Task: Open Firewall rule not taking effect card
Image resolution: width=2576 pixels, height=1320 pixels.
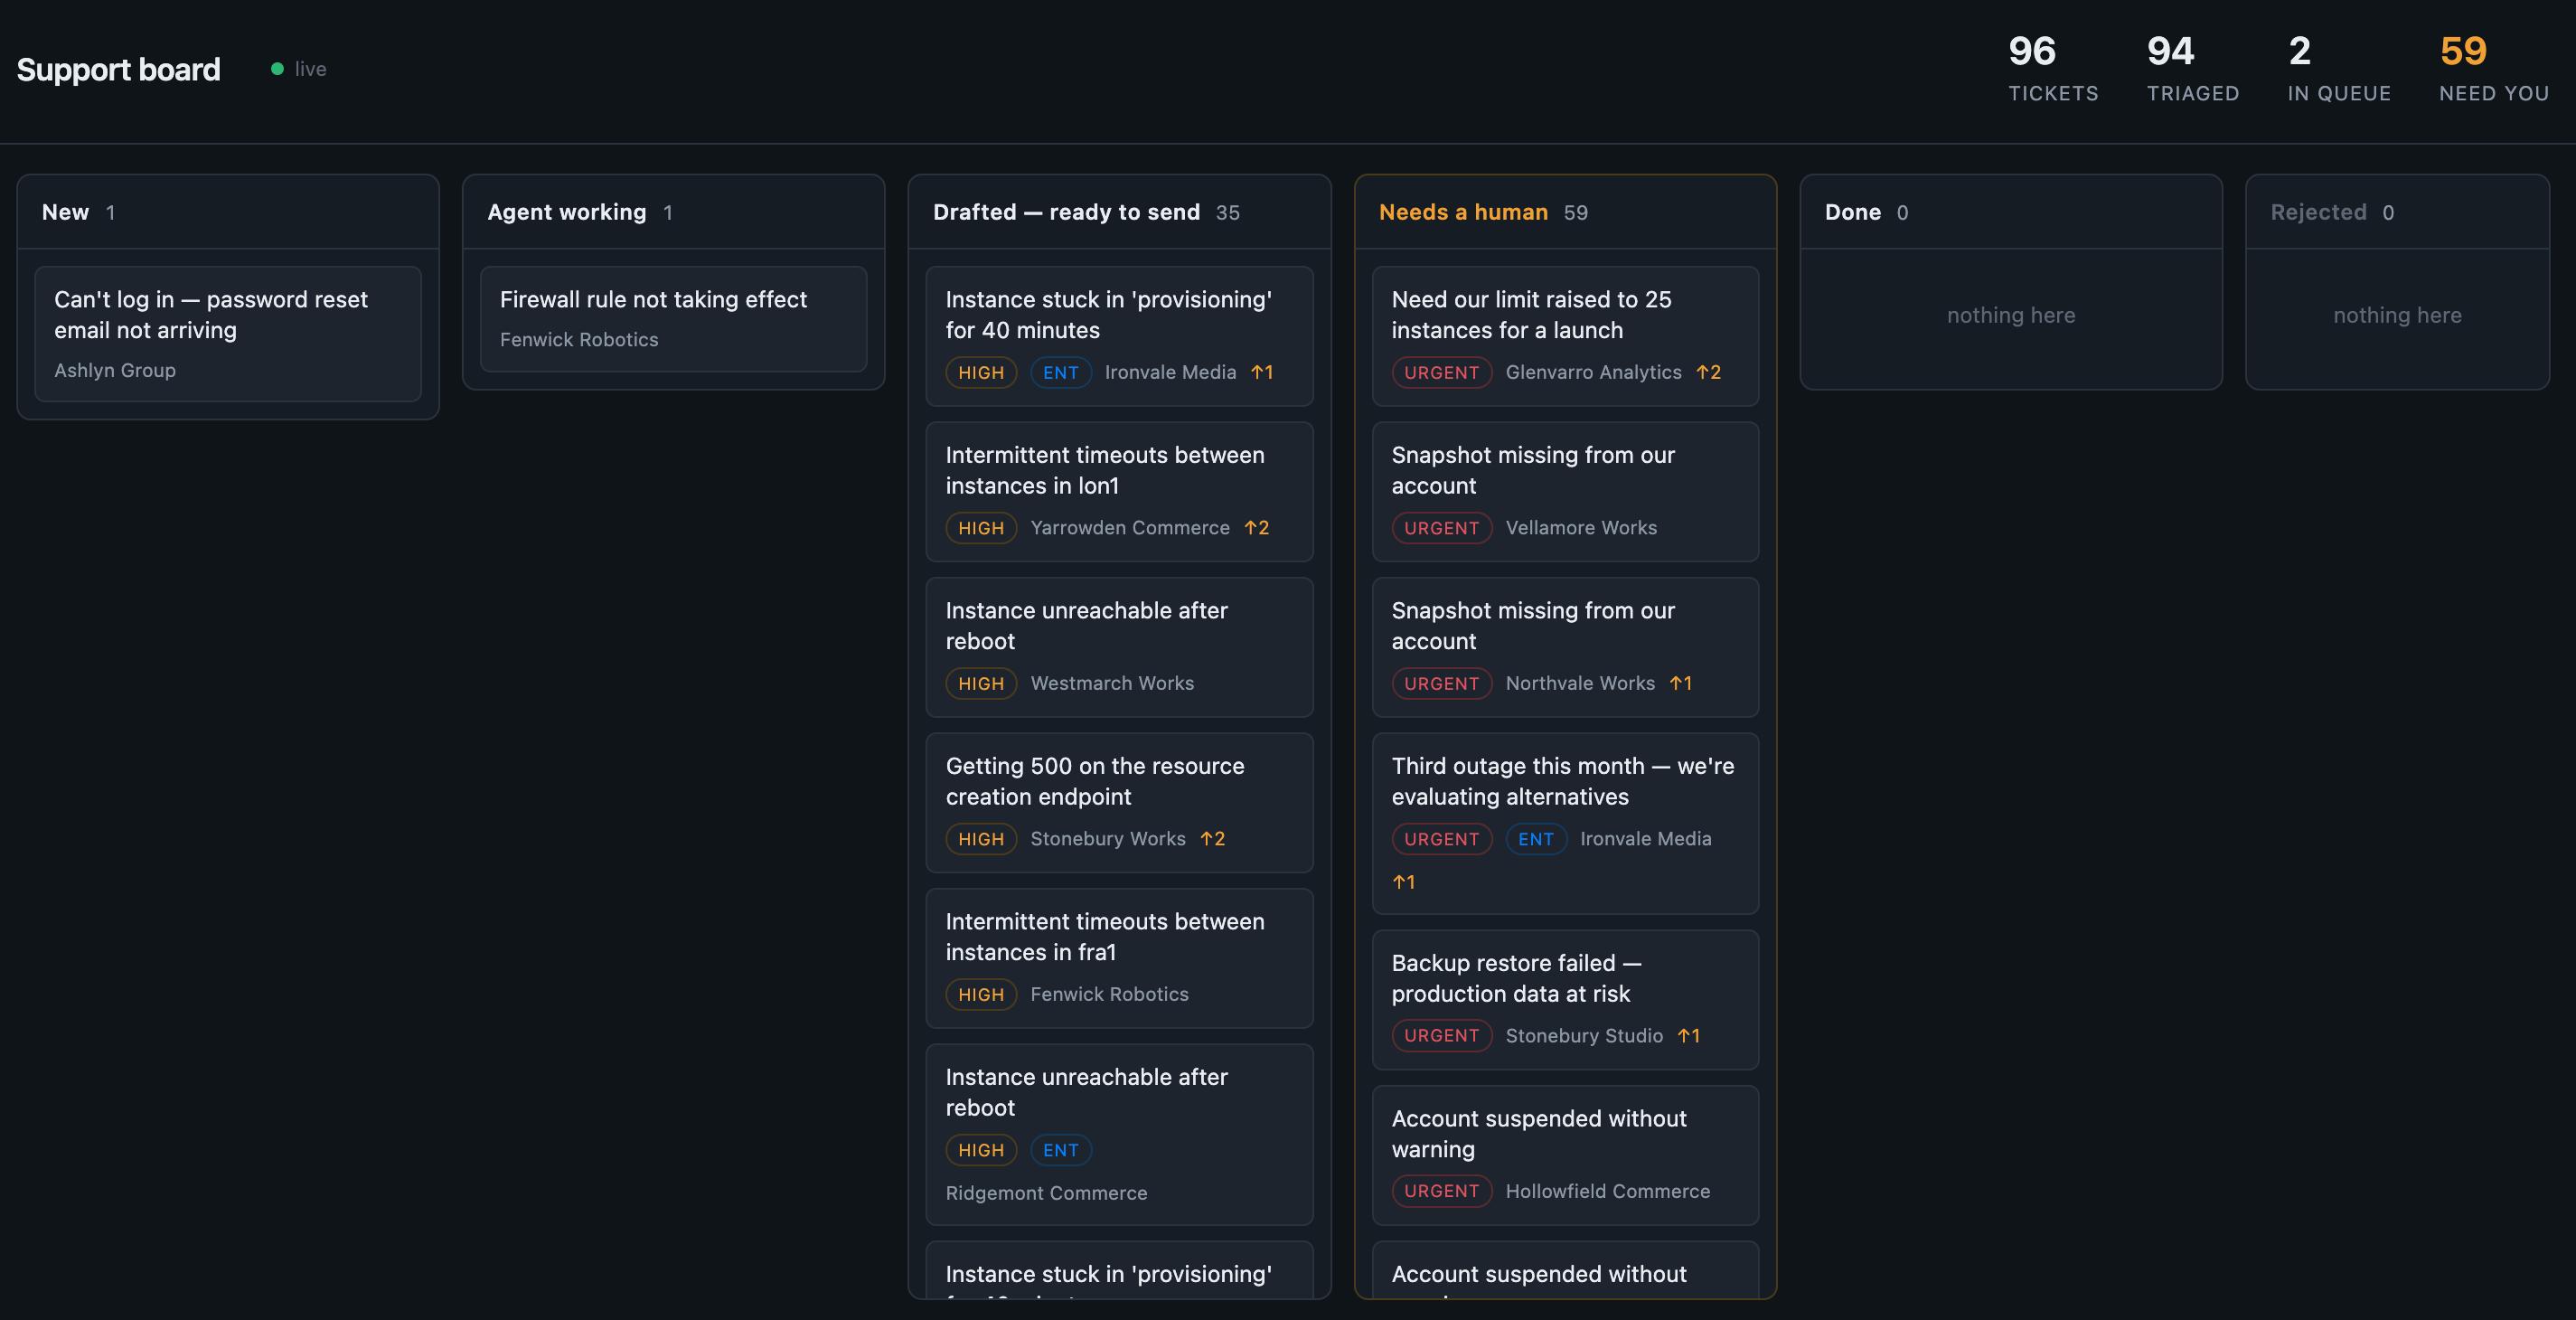Action: [673, 319]
